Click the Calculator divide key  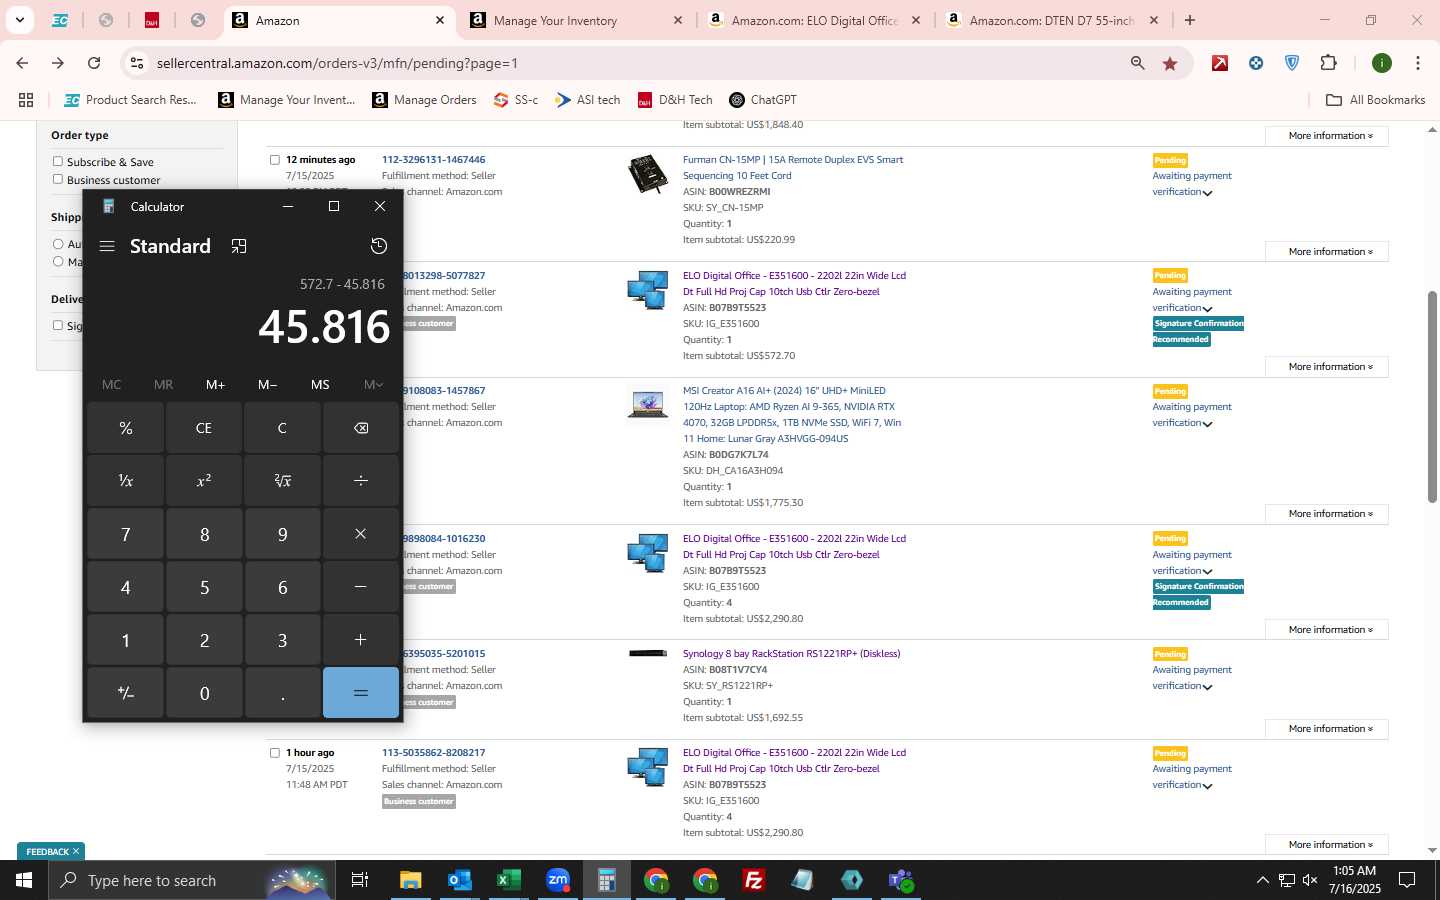[x=361, y=481]
